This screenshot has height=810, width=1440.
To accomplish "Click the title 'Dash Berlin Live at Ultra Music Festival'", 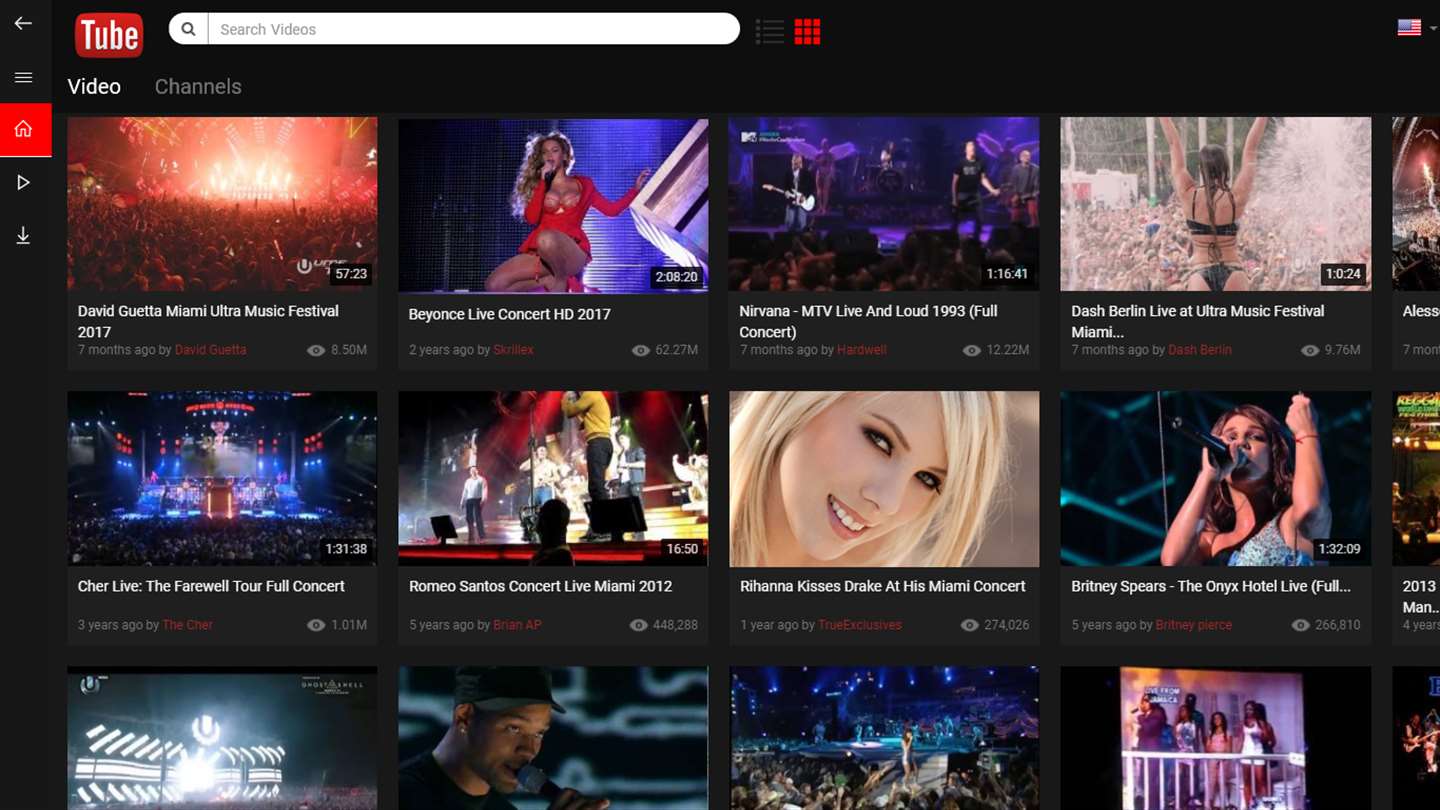I will pos(1197,321).
